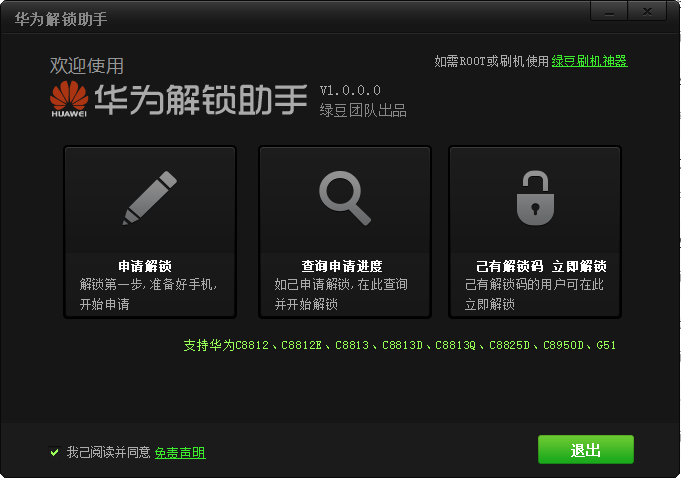Click the pencil icon for 申请解锁

[150, 198]
